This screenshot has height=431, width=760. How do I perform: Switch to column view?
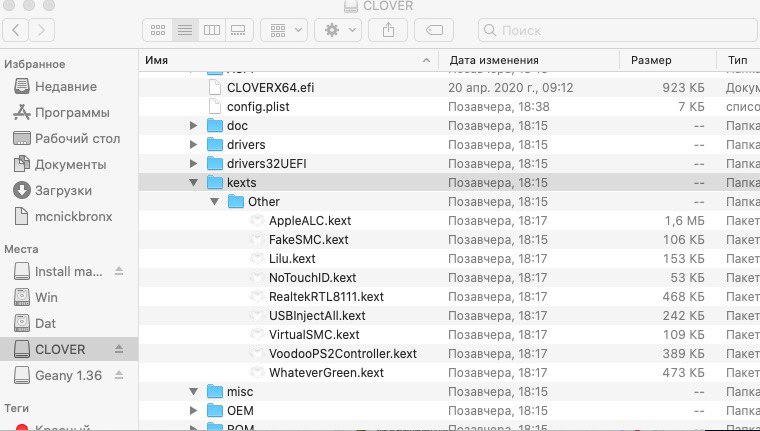point(212,30)
